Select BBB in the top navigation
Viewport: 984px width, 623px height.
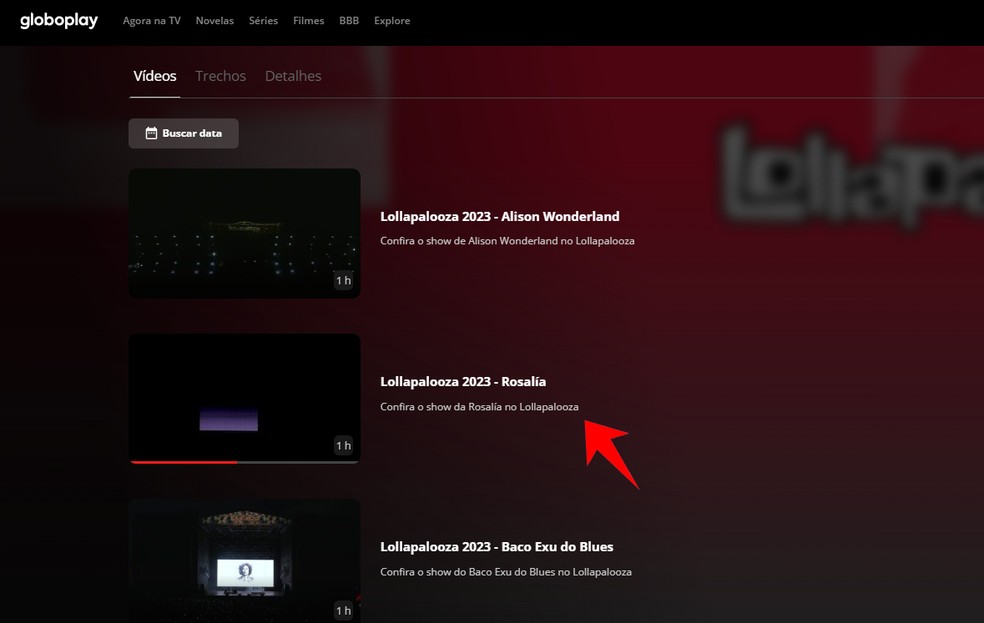349,21
